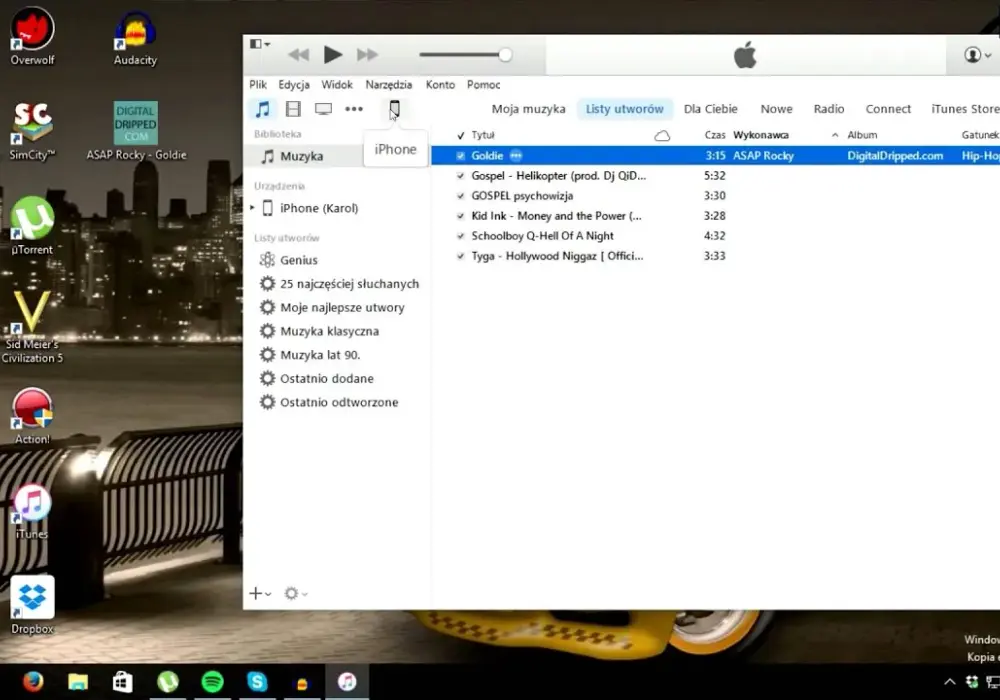Expand the iPhone (Karol) device triangle
Viewport: 1000px width, 700px height.
pos(253,208)
